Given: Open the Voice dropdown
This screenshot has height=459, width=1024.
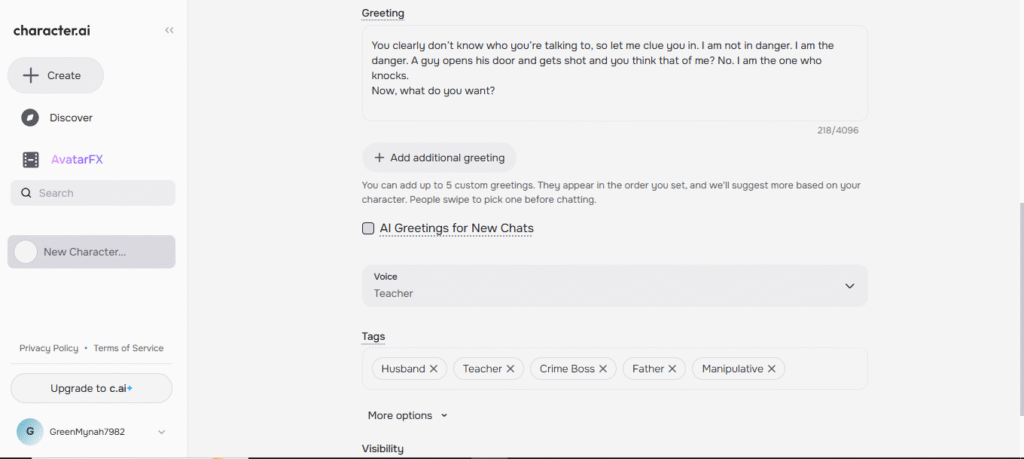Looking at the screenshot, I should 615,285.
